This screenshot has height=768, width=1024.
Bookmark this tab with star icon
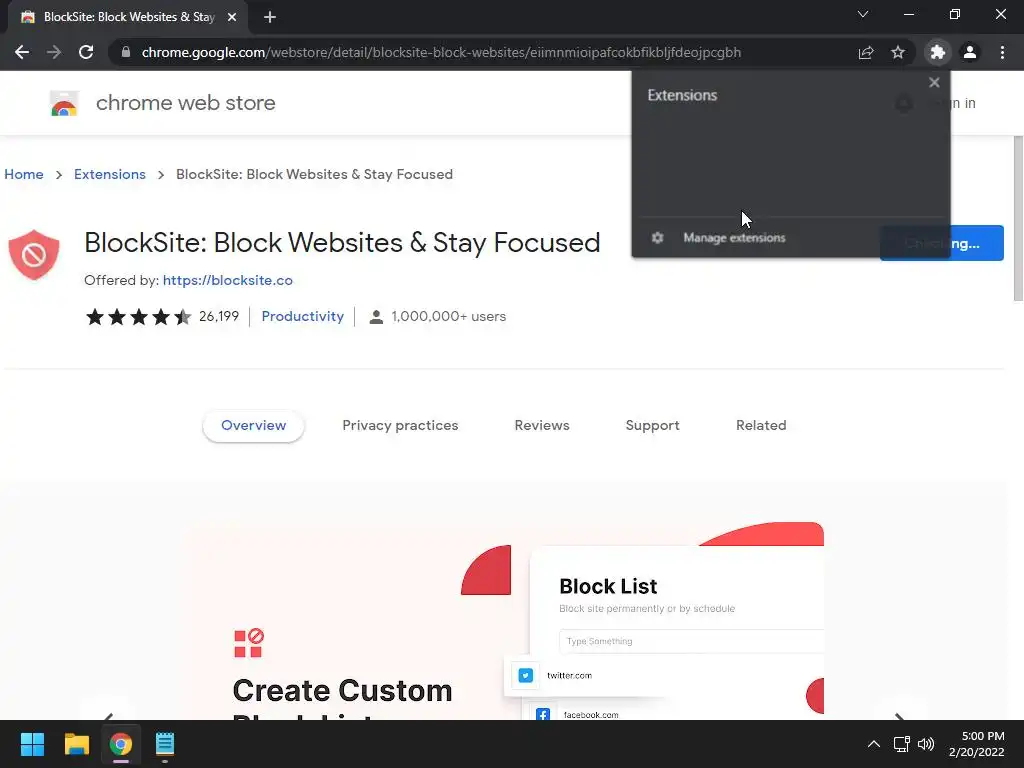(x=898, y=52)
